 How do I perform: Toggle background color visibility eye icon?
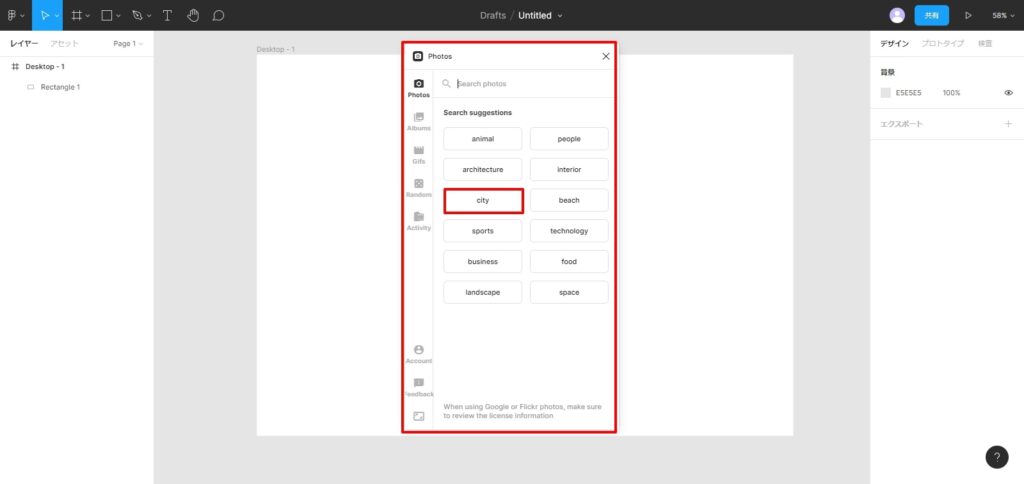1008,93
